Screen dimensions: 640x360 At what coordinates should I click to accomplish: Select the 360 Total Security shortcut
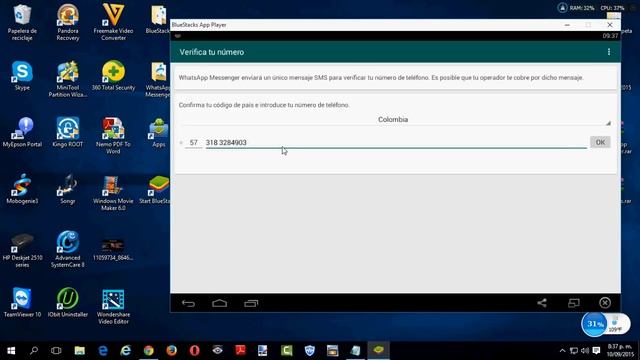pyautogui.click(x=113, y=76)
